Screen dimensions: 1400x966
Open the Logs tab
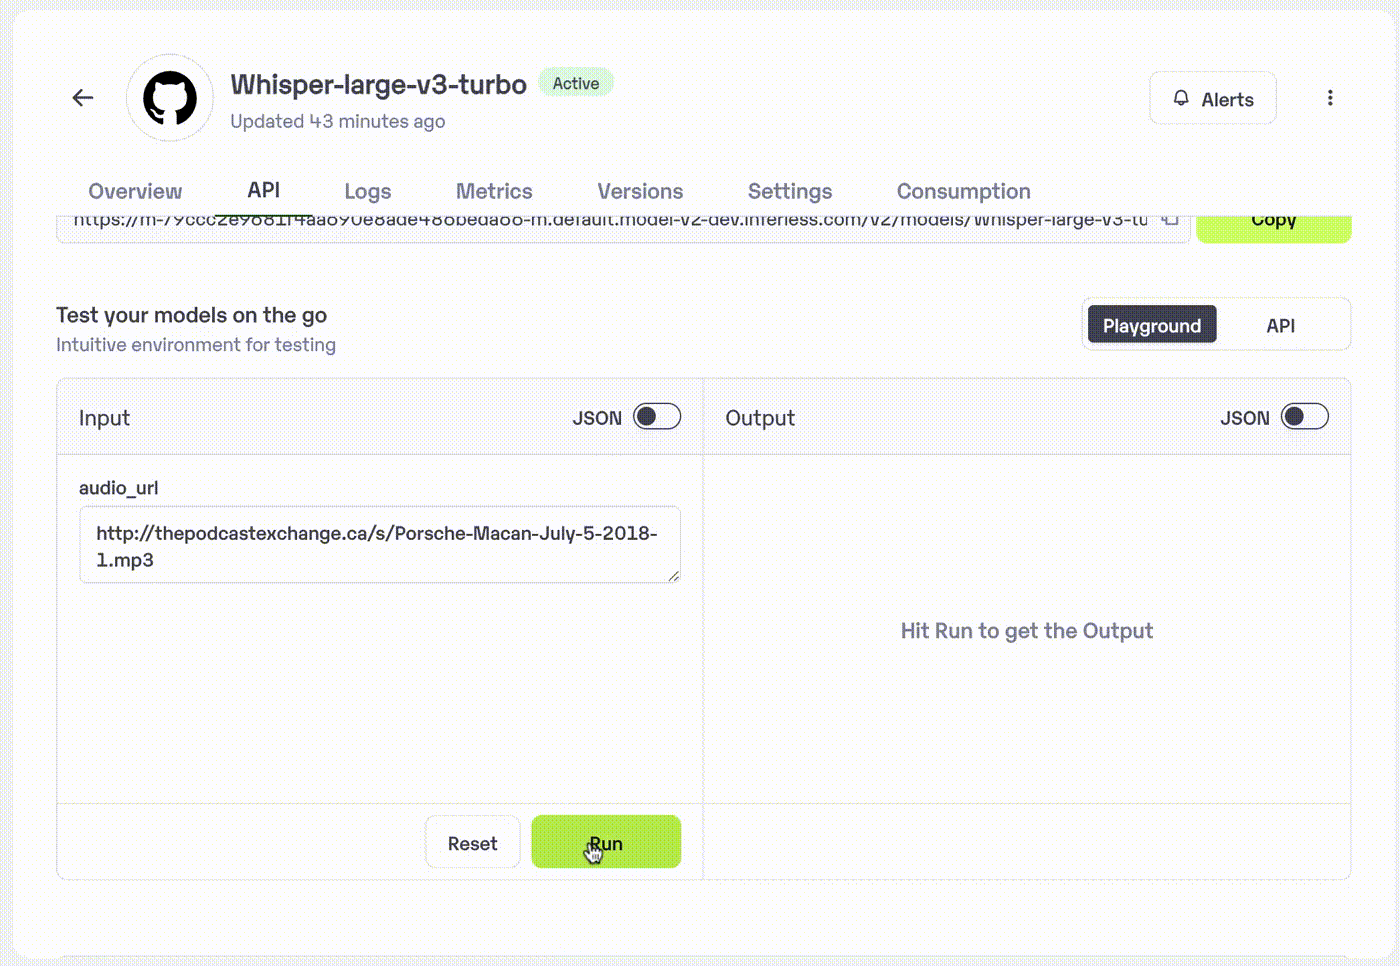click(x=368, y=191)
